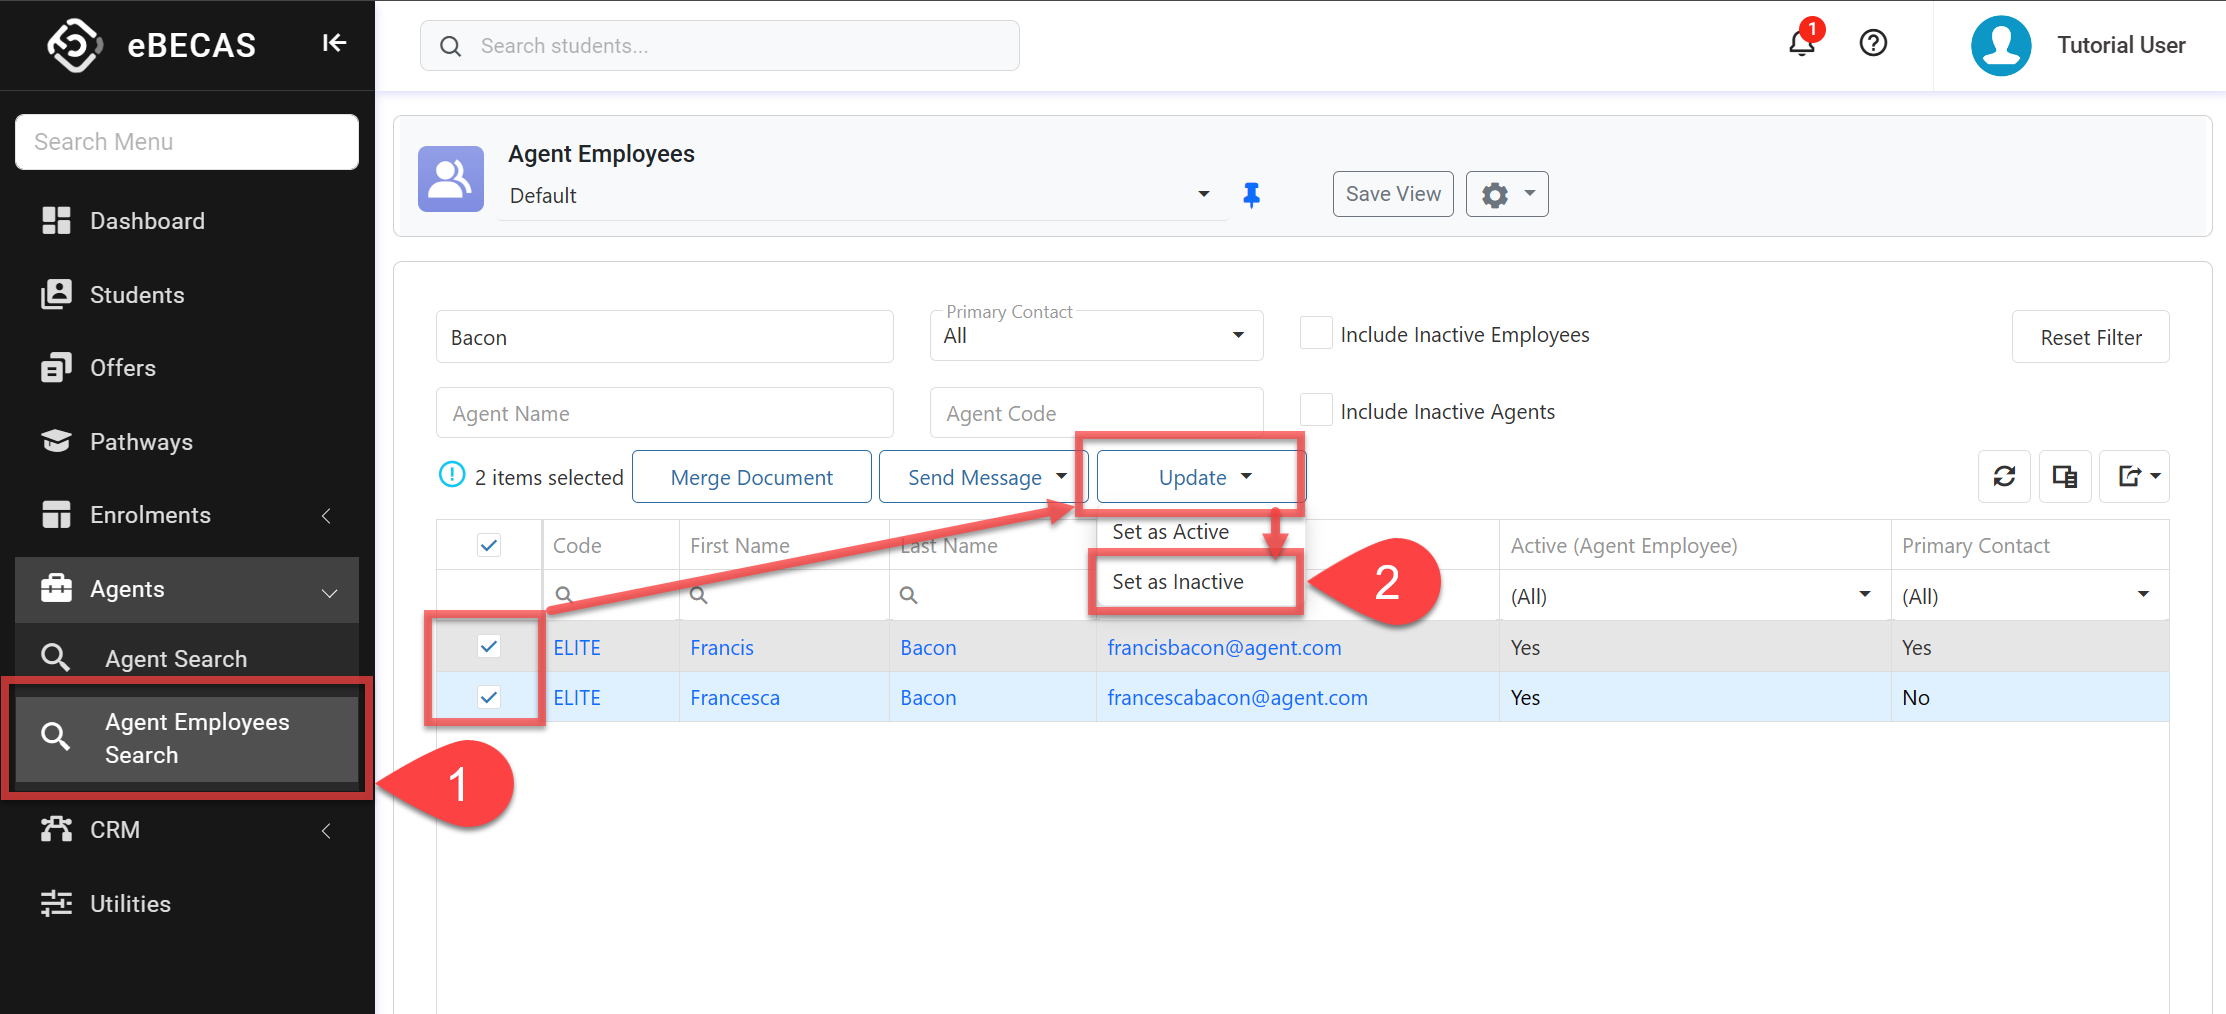The image size is (2226, 1014).
Task: Click the Pathways graduation cap icon
Action: [56, 441]
